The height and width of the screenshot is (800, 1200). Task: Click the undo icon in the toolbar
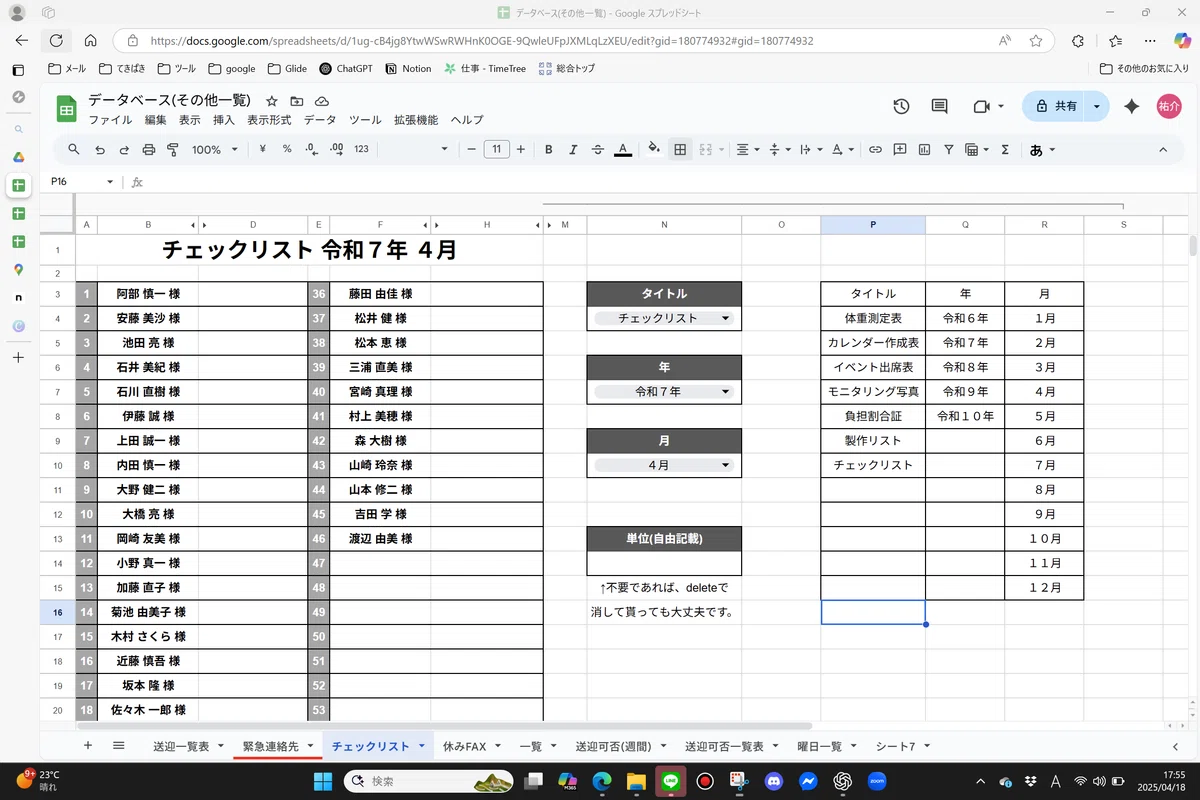tap(99, 150)
